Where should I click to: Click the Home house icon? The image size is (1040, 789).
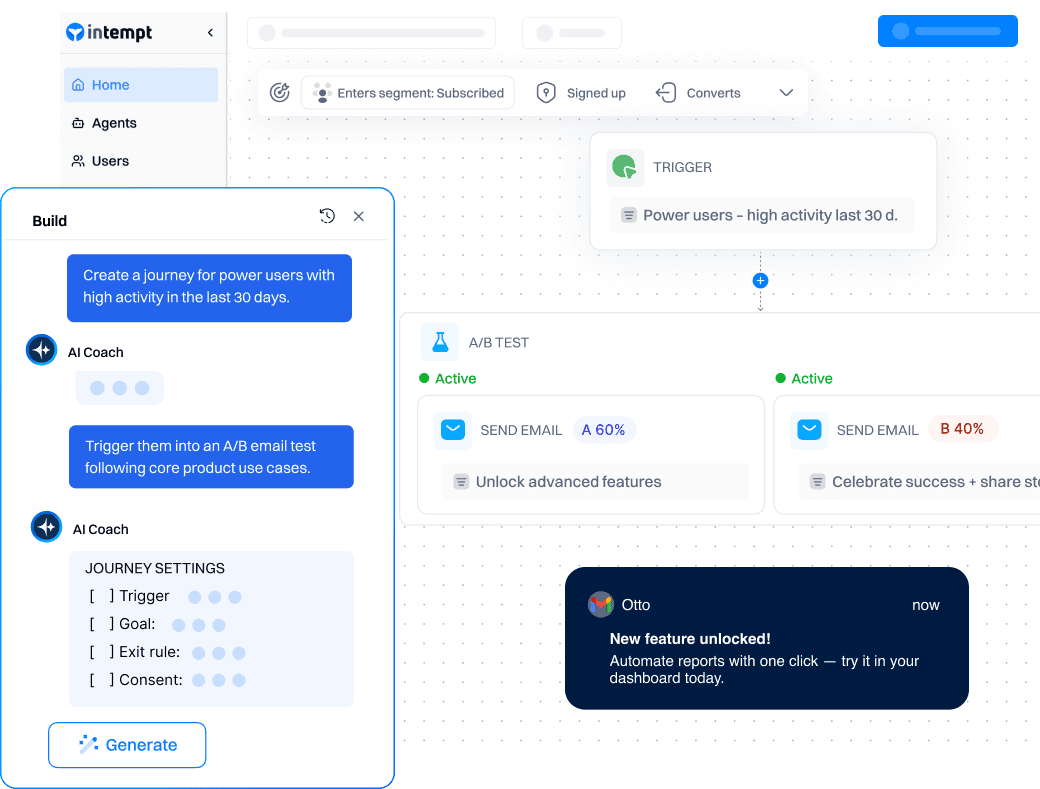click(x=78, y=85)
